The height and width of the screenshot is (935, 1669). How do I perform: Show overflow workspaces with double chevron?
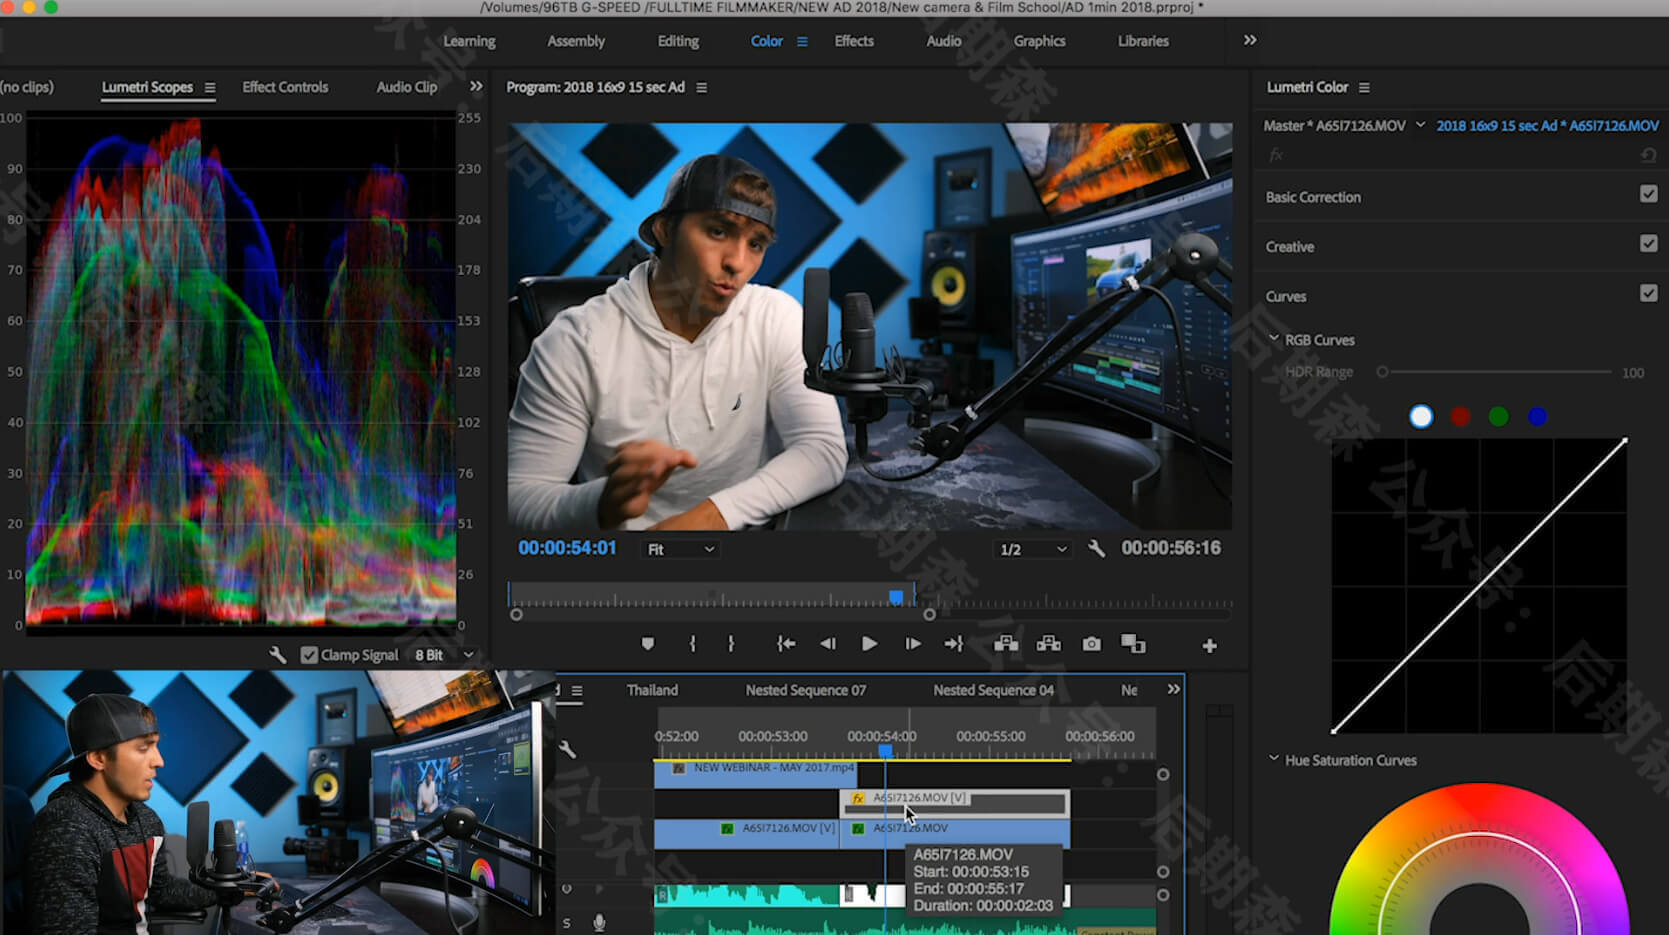(1250, 40)
